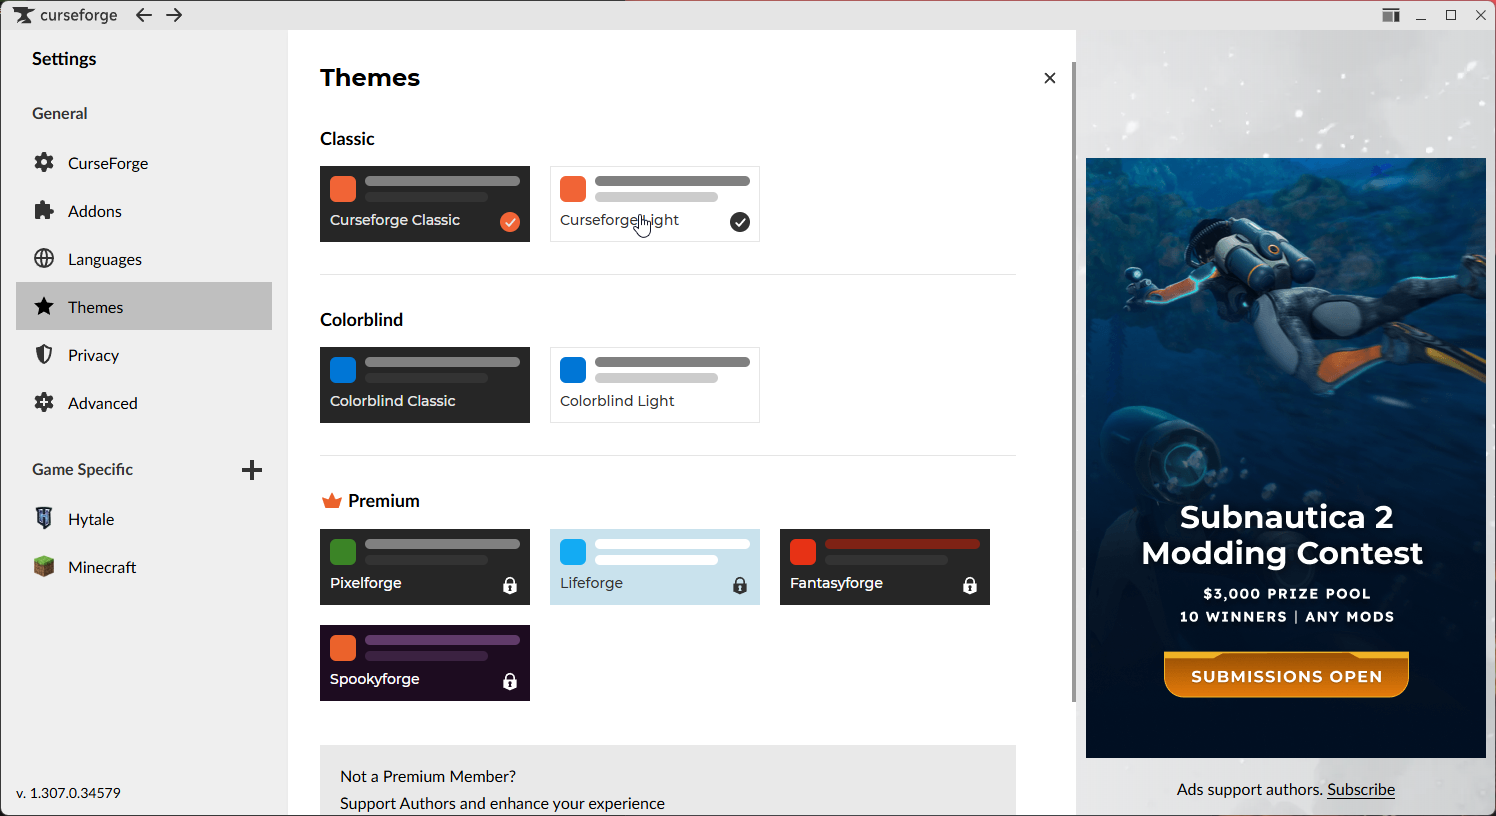Click the Subnautica 2 Modding Contest banner title
The image size is (1496, 816).
[1282, 535]
